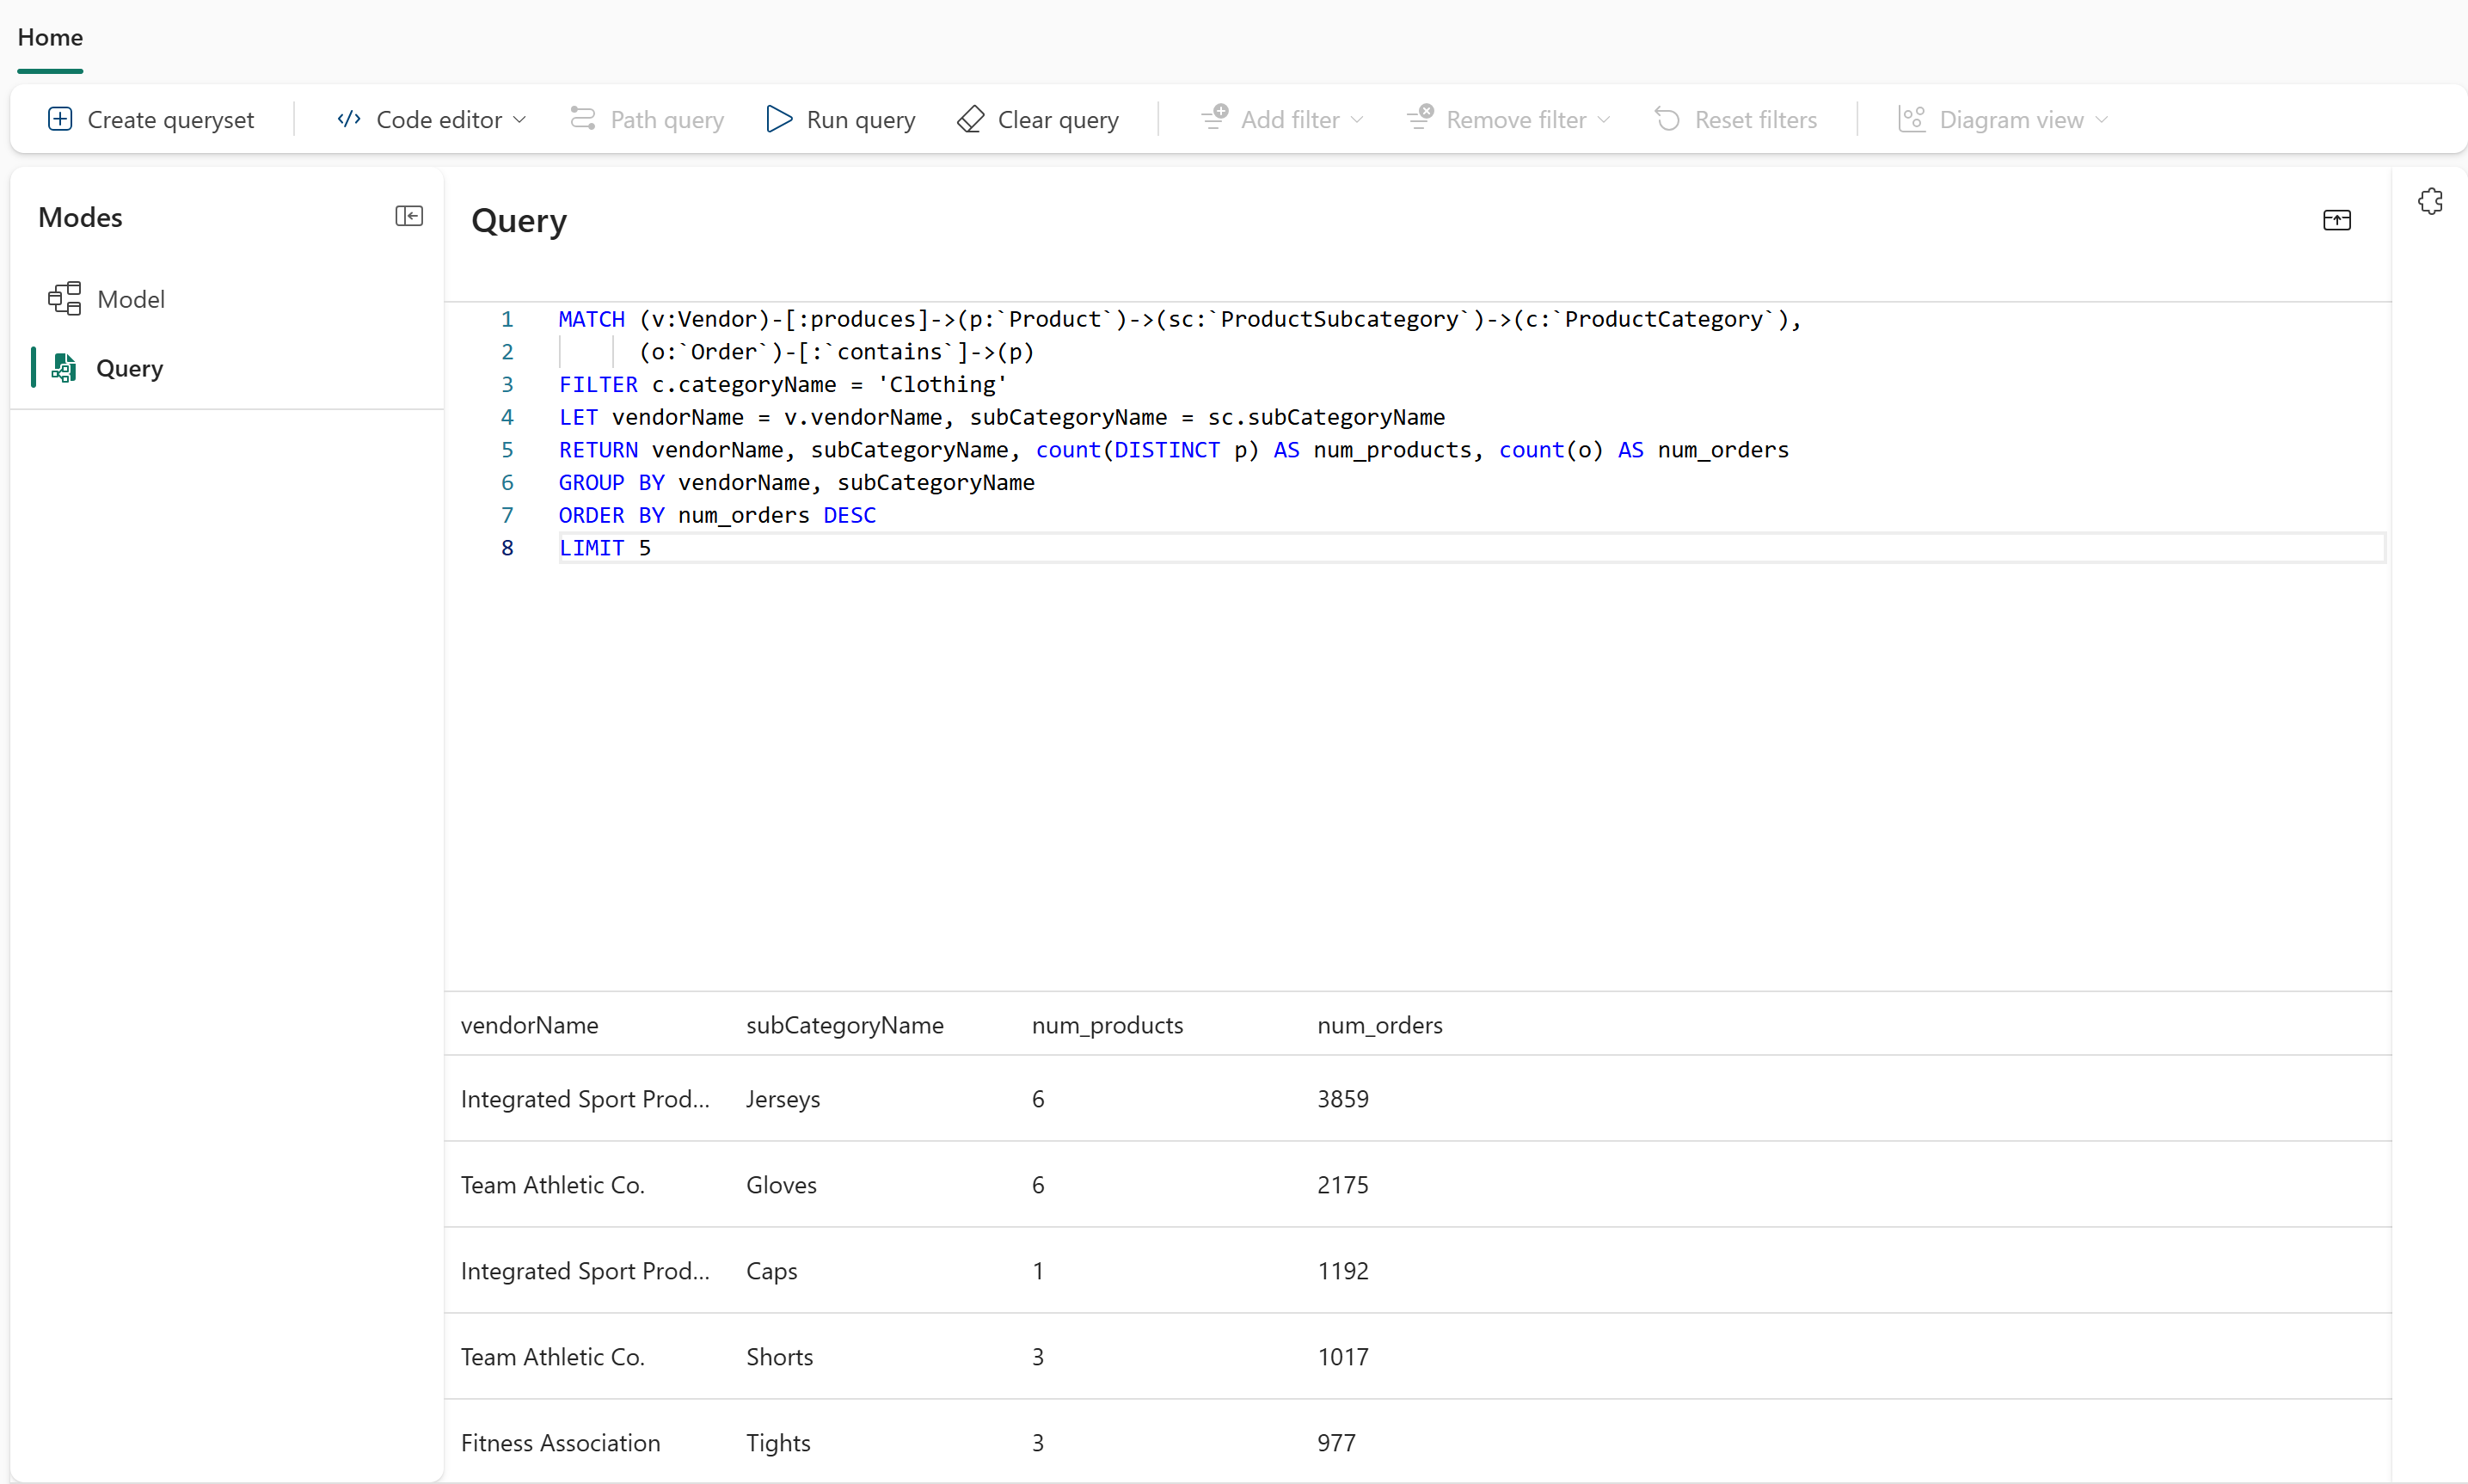
Task: Click the Create queryset button label
Action: [171, 120]
